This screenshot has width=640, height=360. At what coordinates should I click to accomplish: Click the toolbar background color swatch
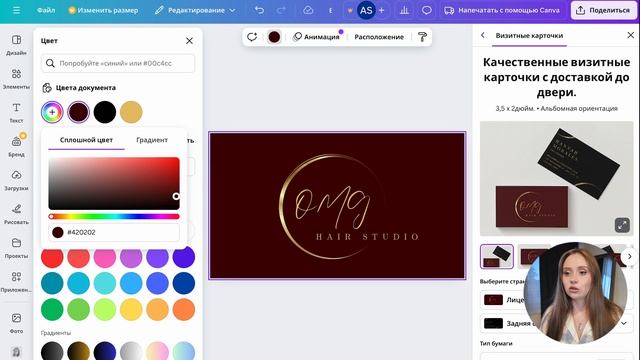click(x=274, y=37)
